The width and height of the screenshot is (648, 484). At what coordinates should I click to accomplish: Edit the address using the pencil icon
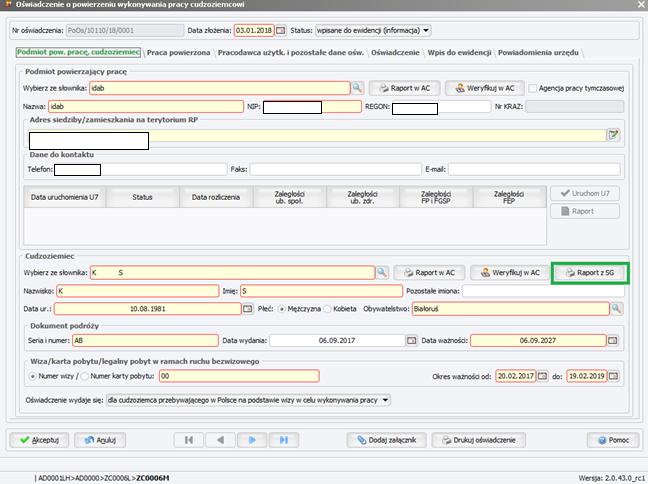tap(613, 135)
